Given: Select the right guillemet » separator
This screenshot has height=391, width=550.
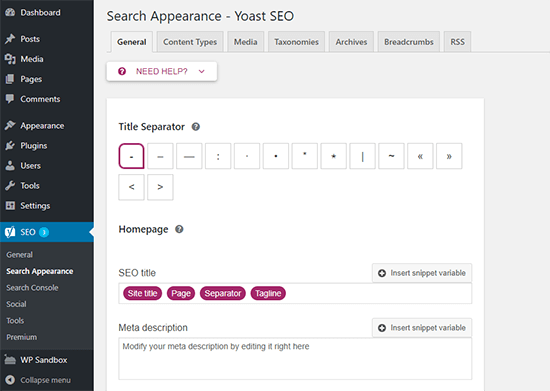Looking at the screenshot, I should pos(449,156).
